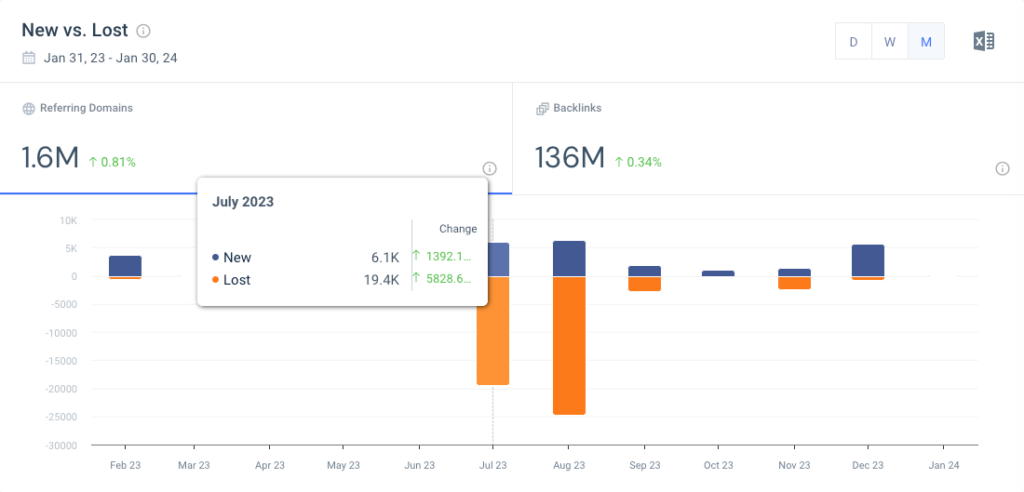Click the Backlinks stacked-pages icon
Image resolution: width=1024 pixels, height=492 pixels.
tap(542, 108)
